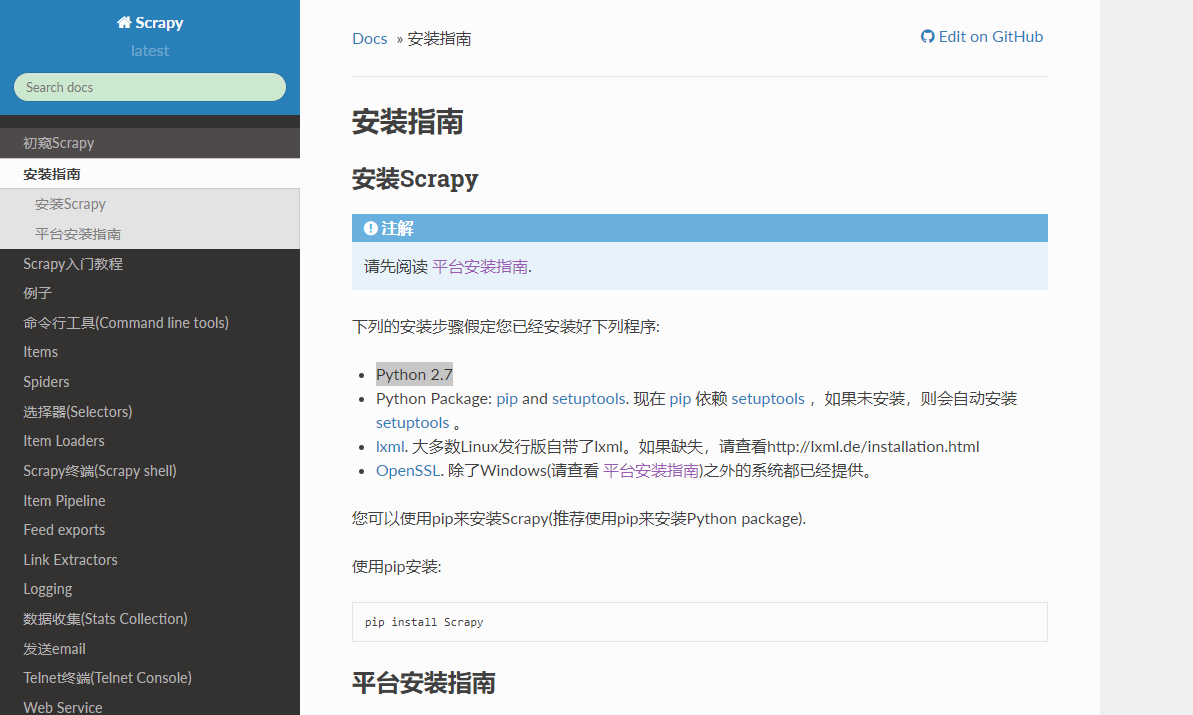Click the setuptools link on the wrapped line
The width and height of the screenshot is (1193, 715).
pos(412,423)
